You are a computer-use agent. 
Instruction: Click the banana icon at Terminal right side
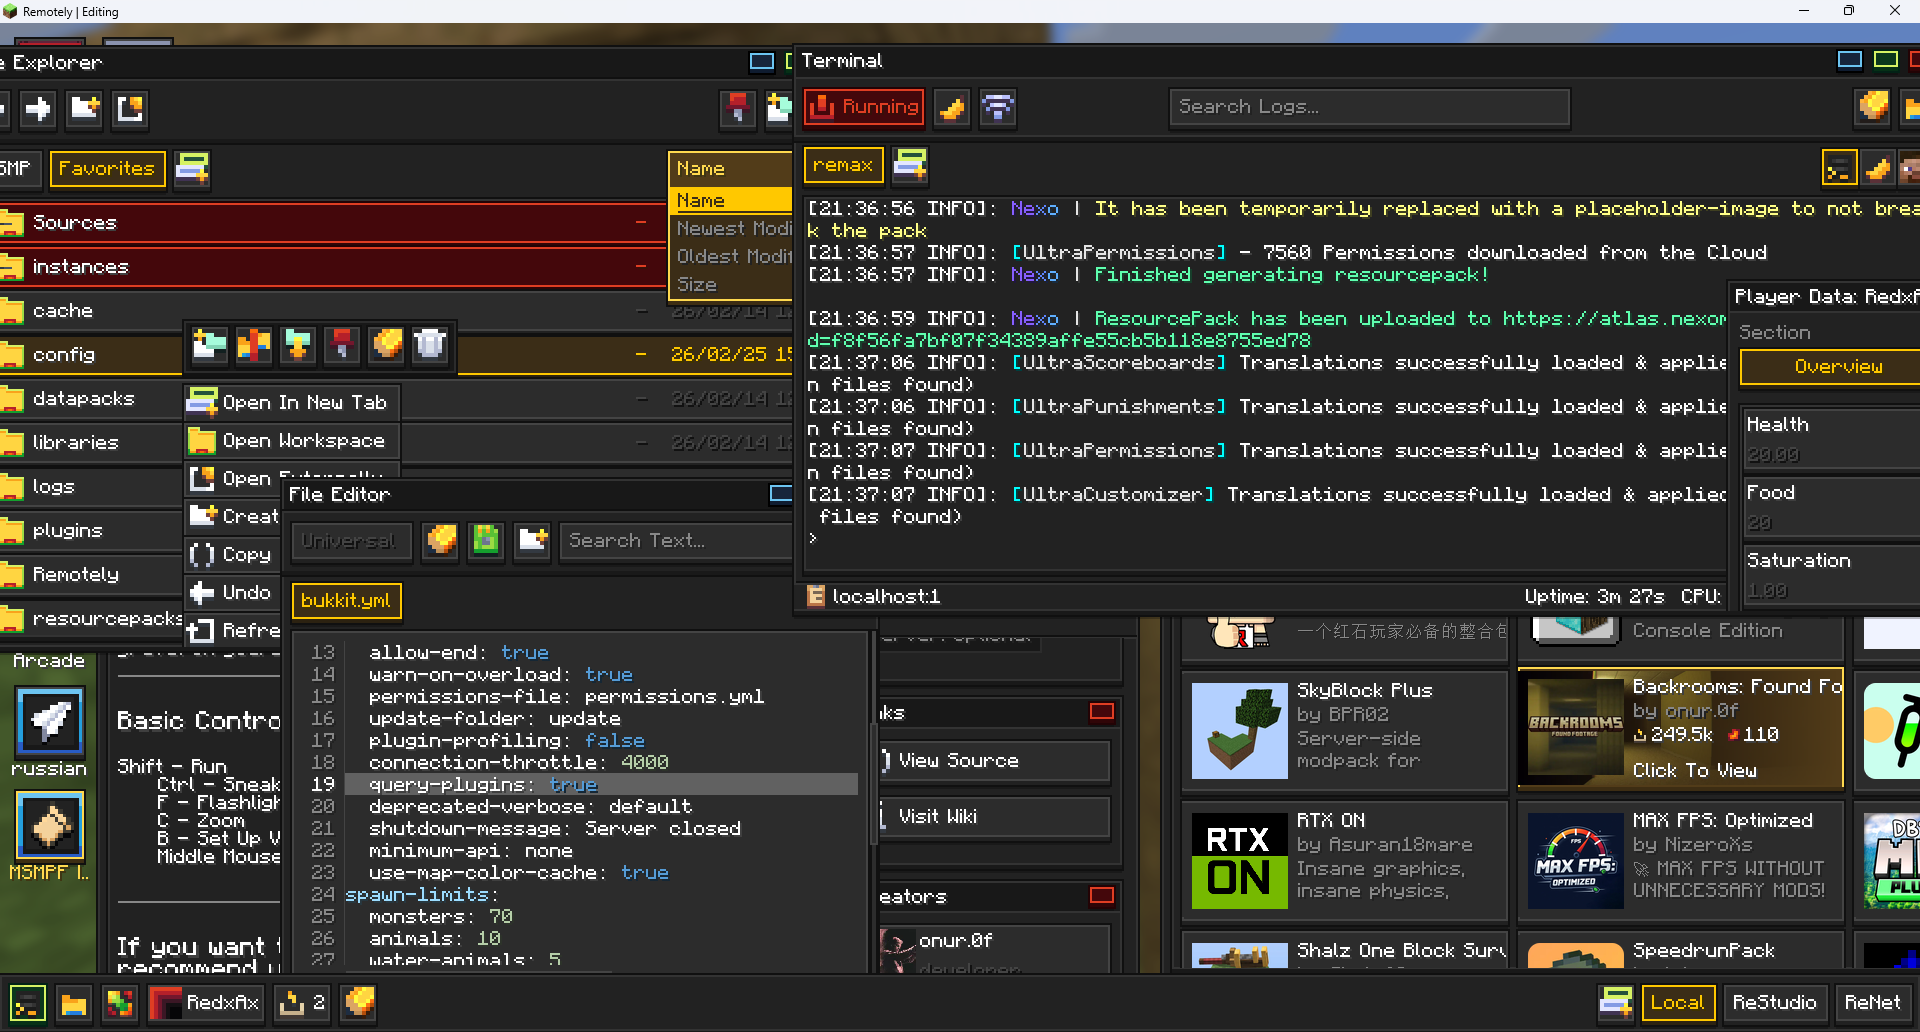click(x=1878, y=169)
